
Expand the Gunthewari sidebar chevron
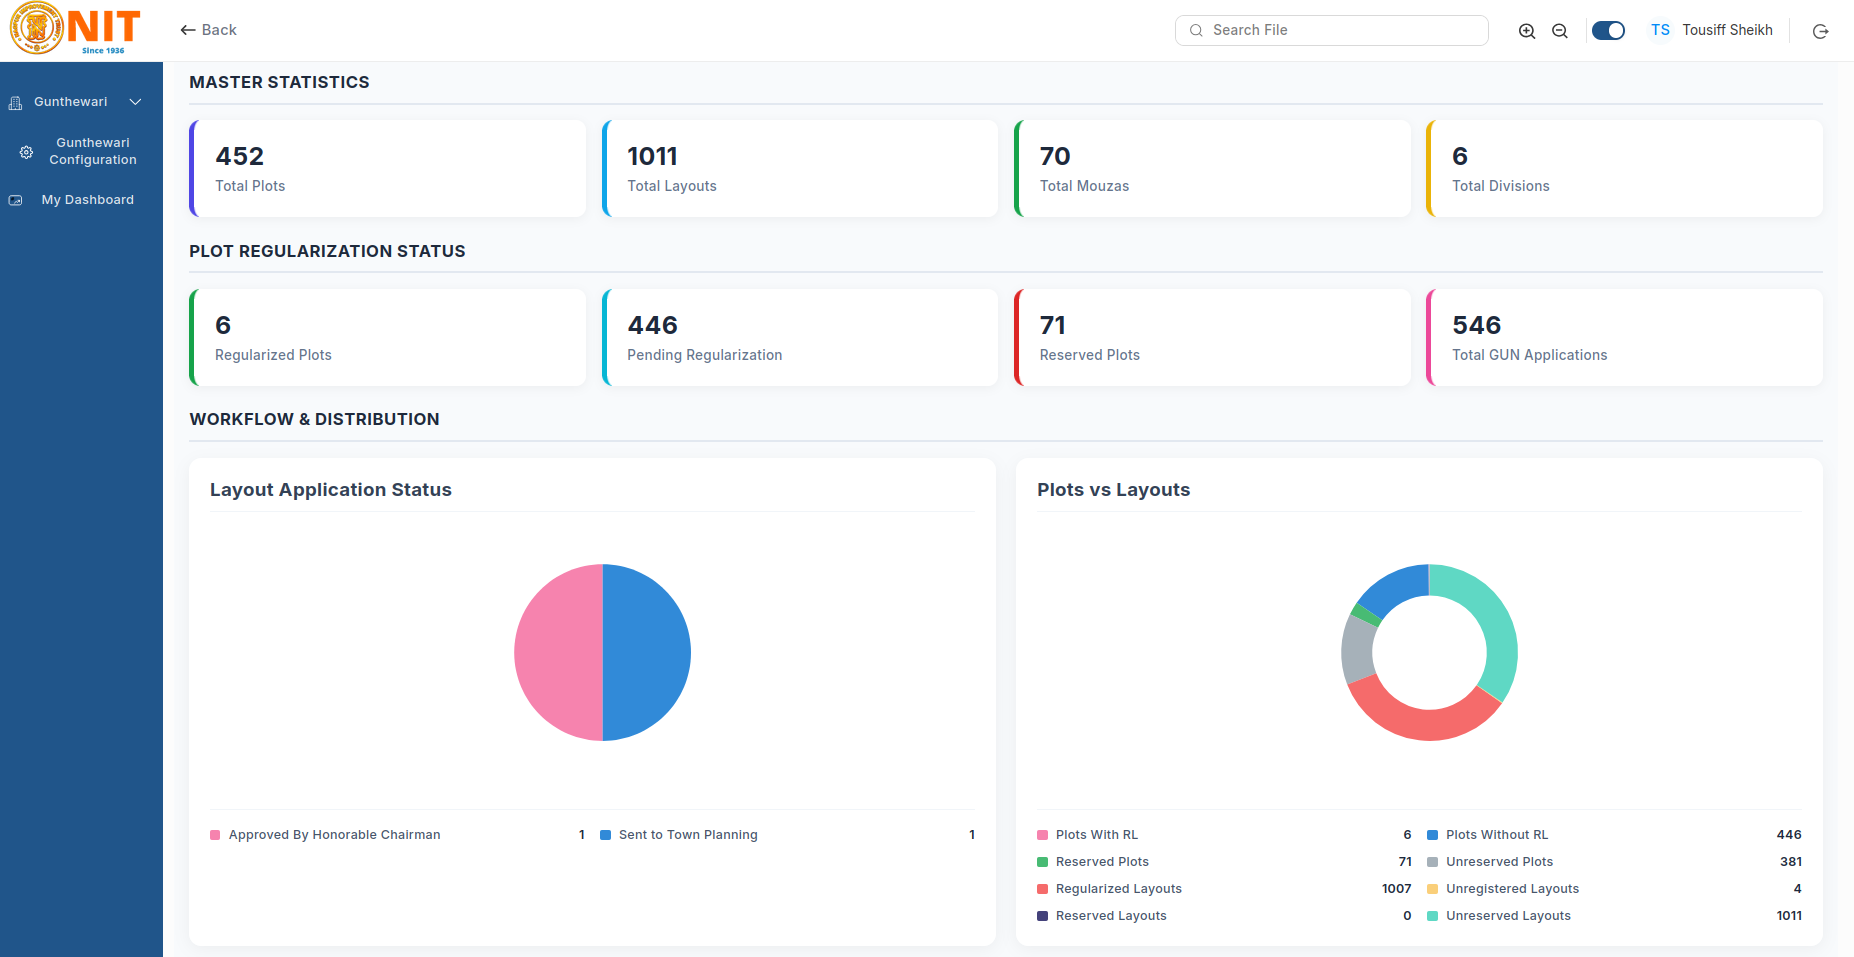click(x=136, y=102)
